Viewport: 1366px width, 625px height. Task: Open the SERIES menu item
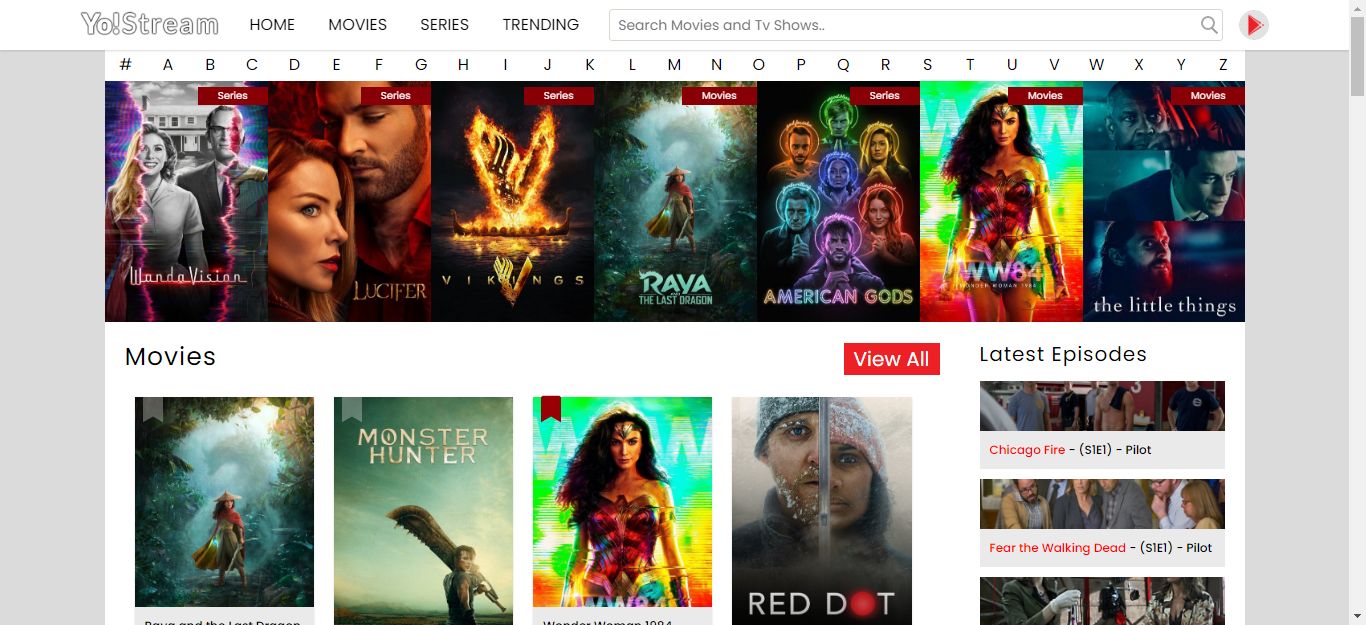(x=444, y=25)
